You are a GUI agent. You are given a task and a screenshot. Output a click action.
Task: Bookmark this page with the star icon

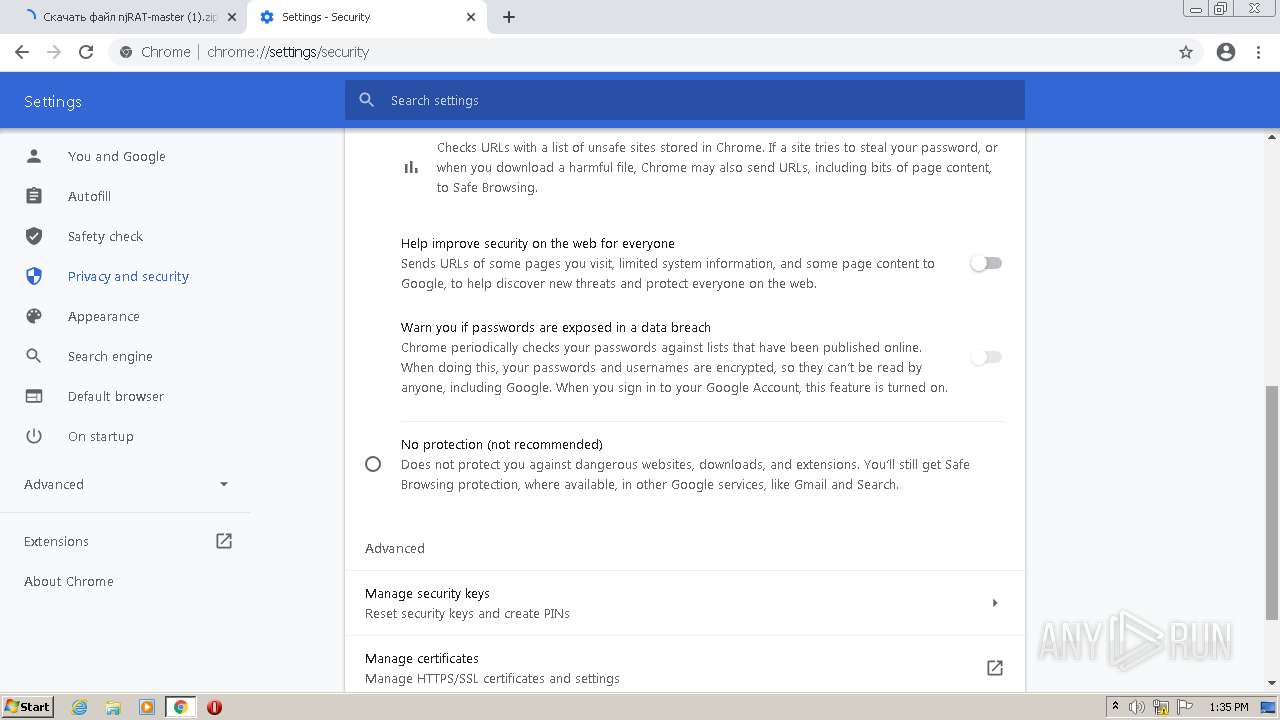pos(1186,52)
